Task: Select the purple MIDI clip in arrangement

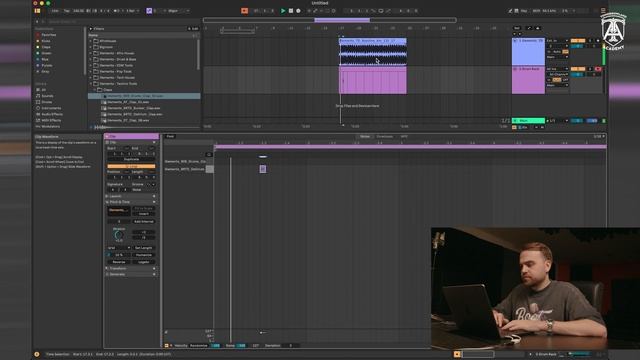Action: [x=373, y=80]
